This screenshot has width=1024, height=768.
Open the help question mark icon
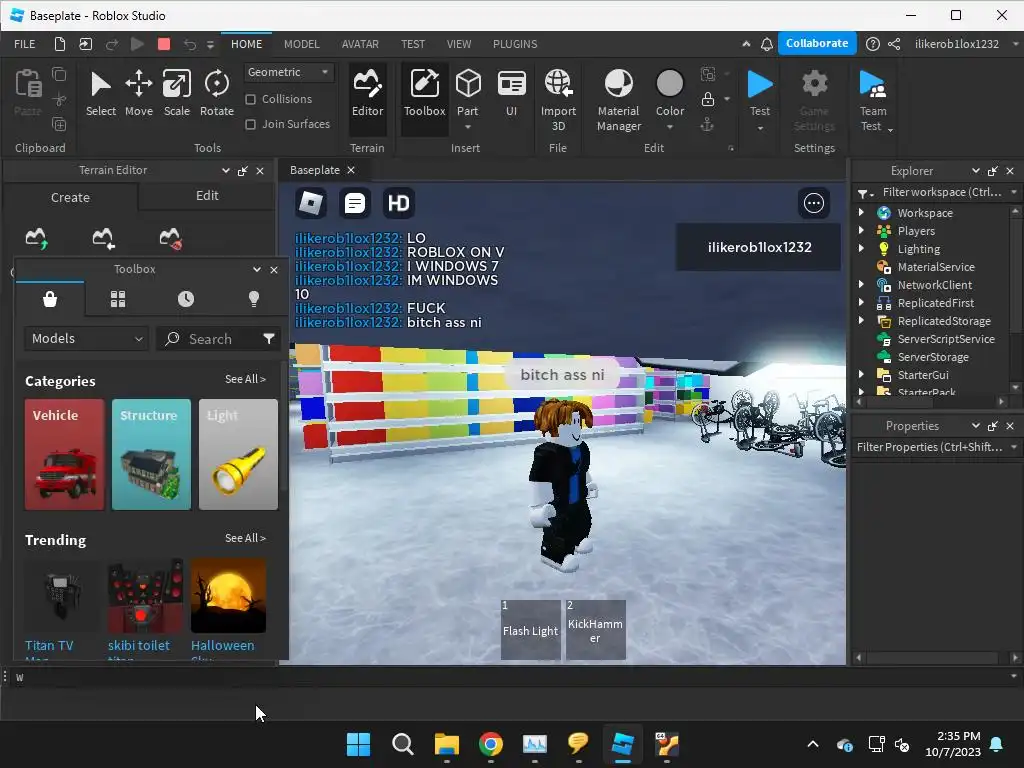(872, 44)
